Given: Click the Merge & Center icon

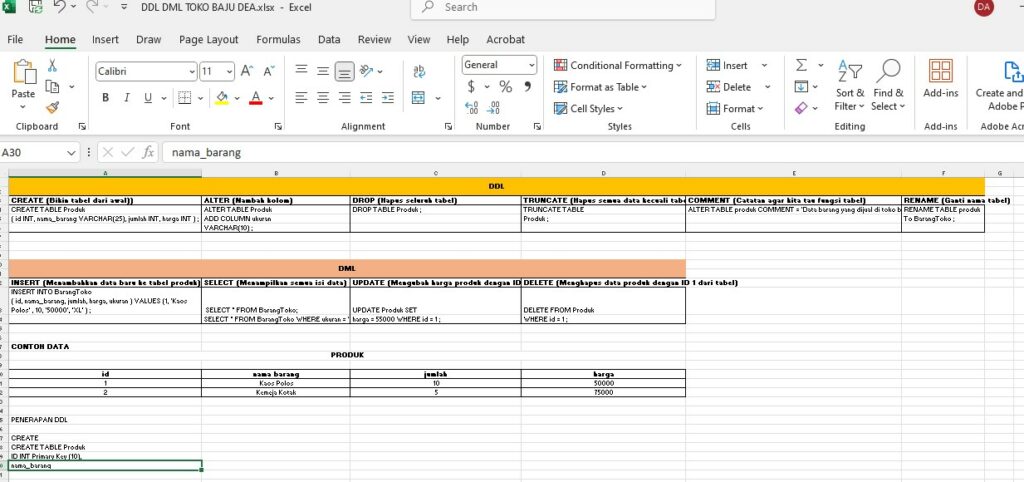Looking at the screenshot, I should pyautogui.click(x=420, y=98).
